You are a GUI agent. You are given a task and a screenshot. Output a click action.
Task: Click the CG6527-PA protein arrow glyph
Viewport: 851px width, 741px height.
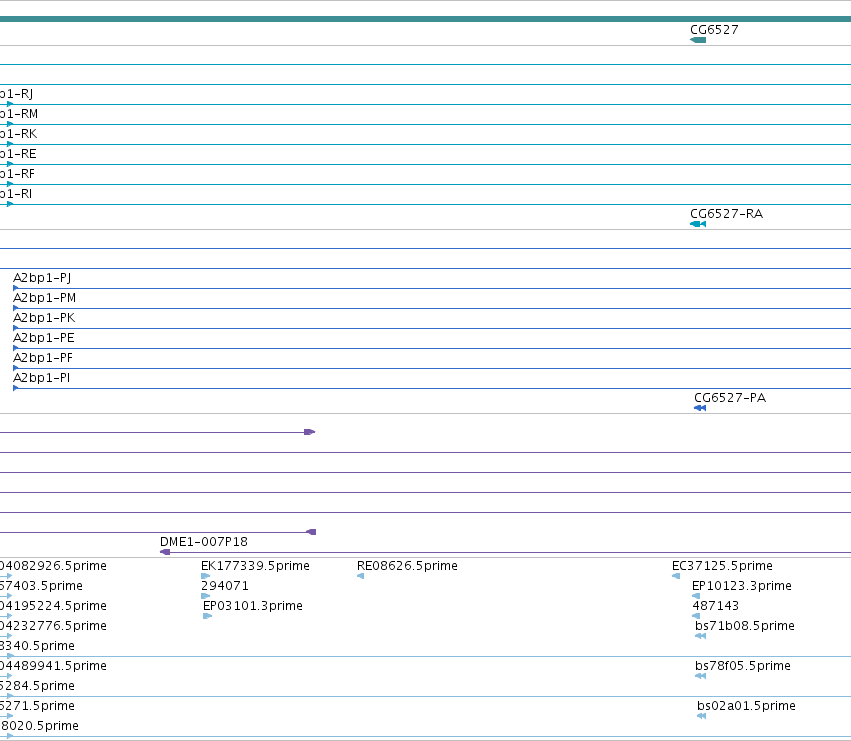coord(700,408)
